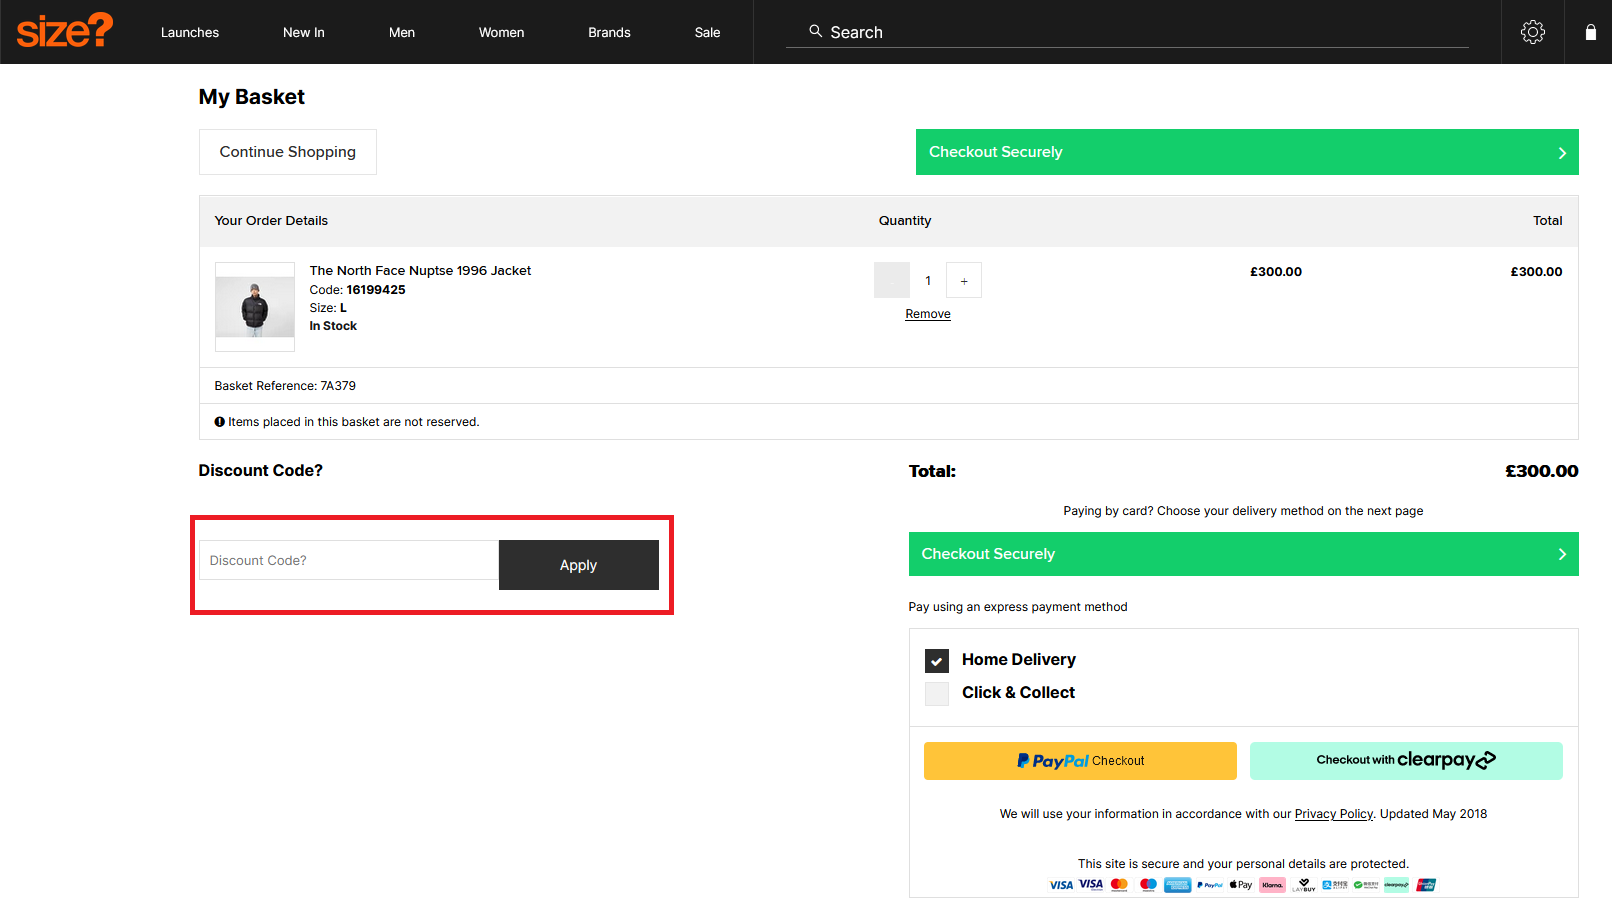Open the shopping bag icon
Image resolution: width=1612 pixels, height=905 pixels.
click(1590, 32)
